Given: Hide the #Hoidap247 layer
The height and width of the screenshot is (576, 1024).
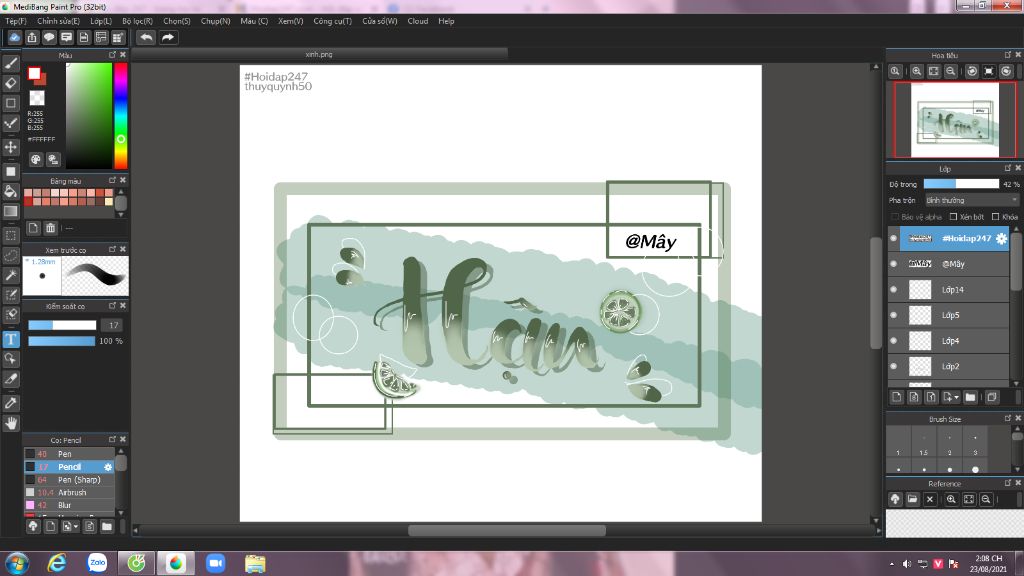Looking at the screenshot, I should (x=893, y=238).
